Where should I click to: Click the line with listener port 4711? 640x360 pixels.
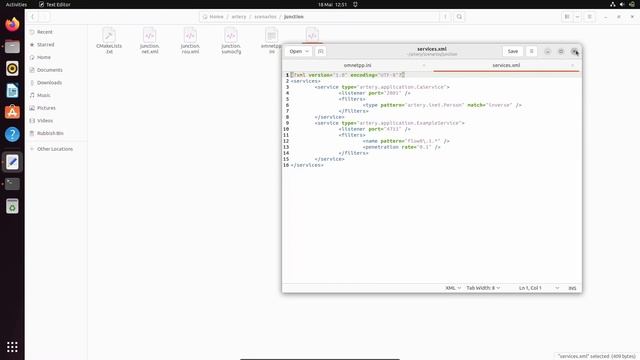tap(374, 129)
